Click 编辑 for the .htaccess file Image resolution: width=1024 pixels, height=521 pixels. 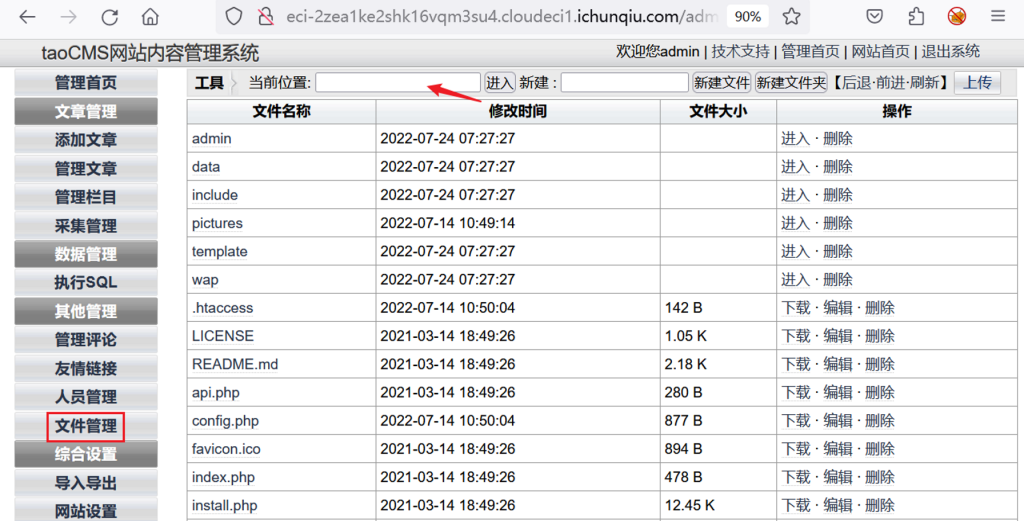[838, 308]
